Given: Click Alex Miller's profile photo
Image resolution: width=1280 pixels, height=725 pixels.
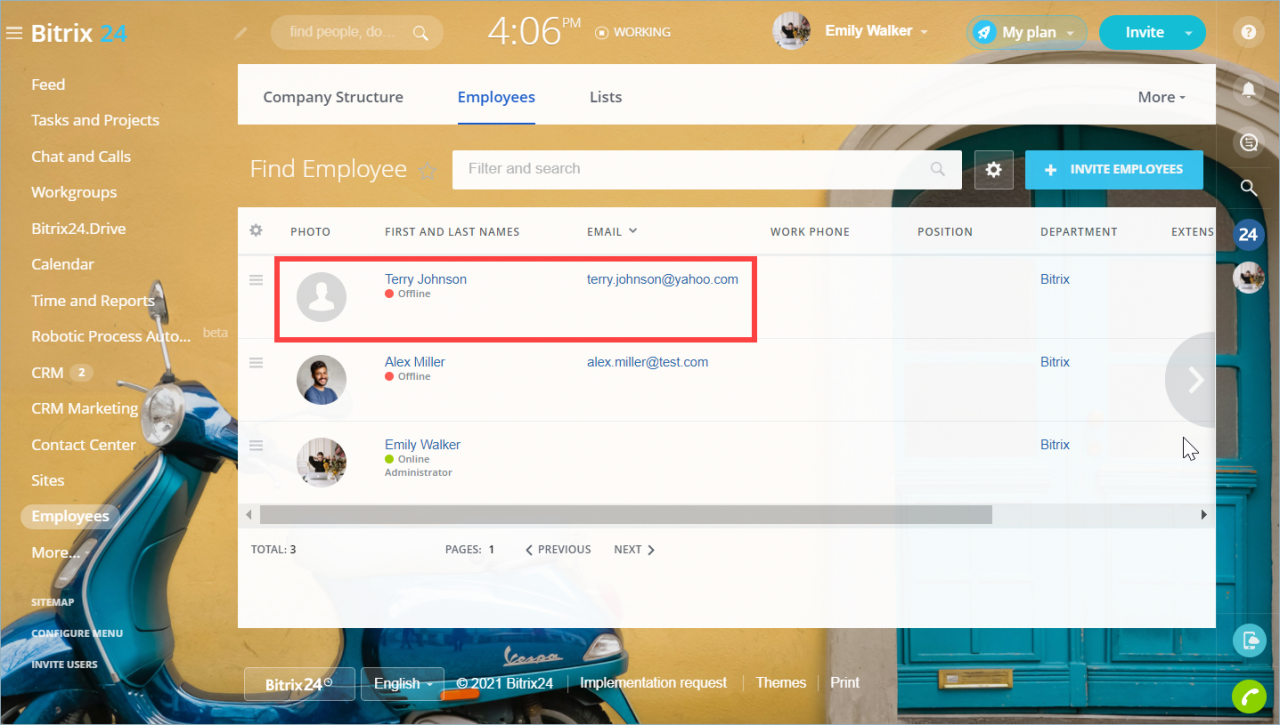Looking at the screenshot, I should [x=322, y=380].
